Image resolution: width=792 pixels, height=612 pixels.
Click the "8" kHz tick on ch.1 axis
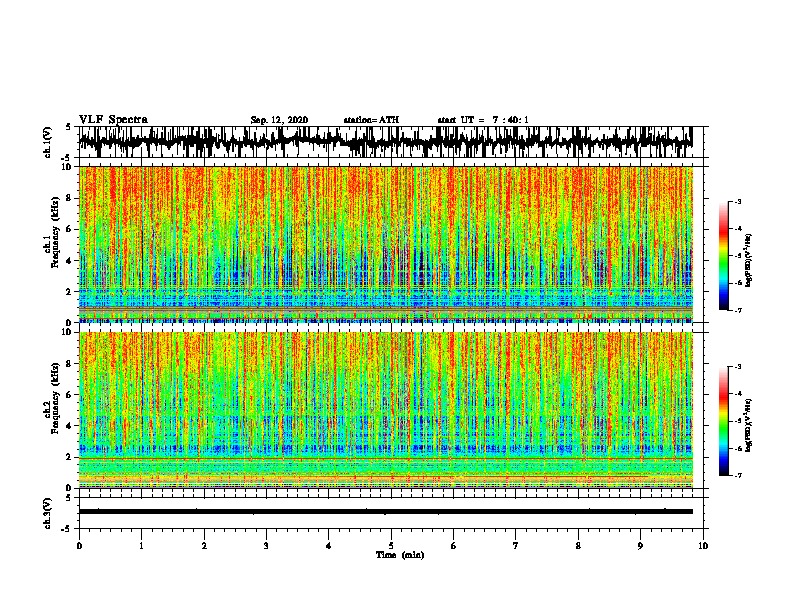click(70, 198)
